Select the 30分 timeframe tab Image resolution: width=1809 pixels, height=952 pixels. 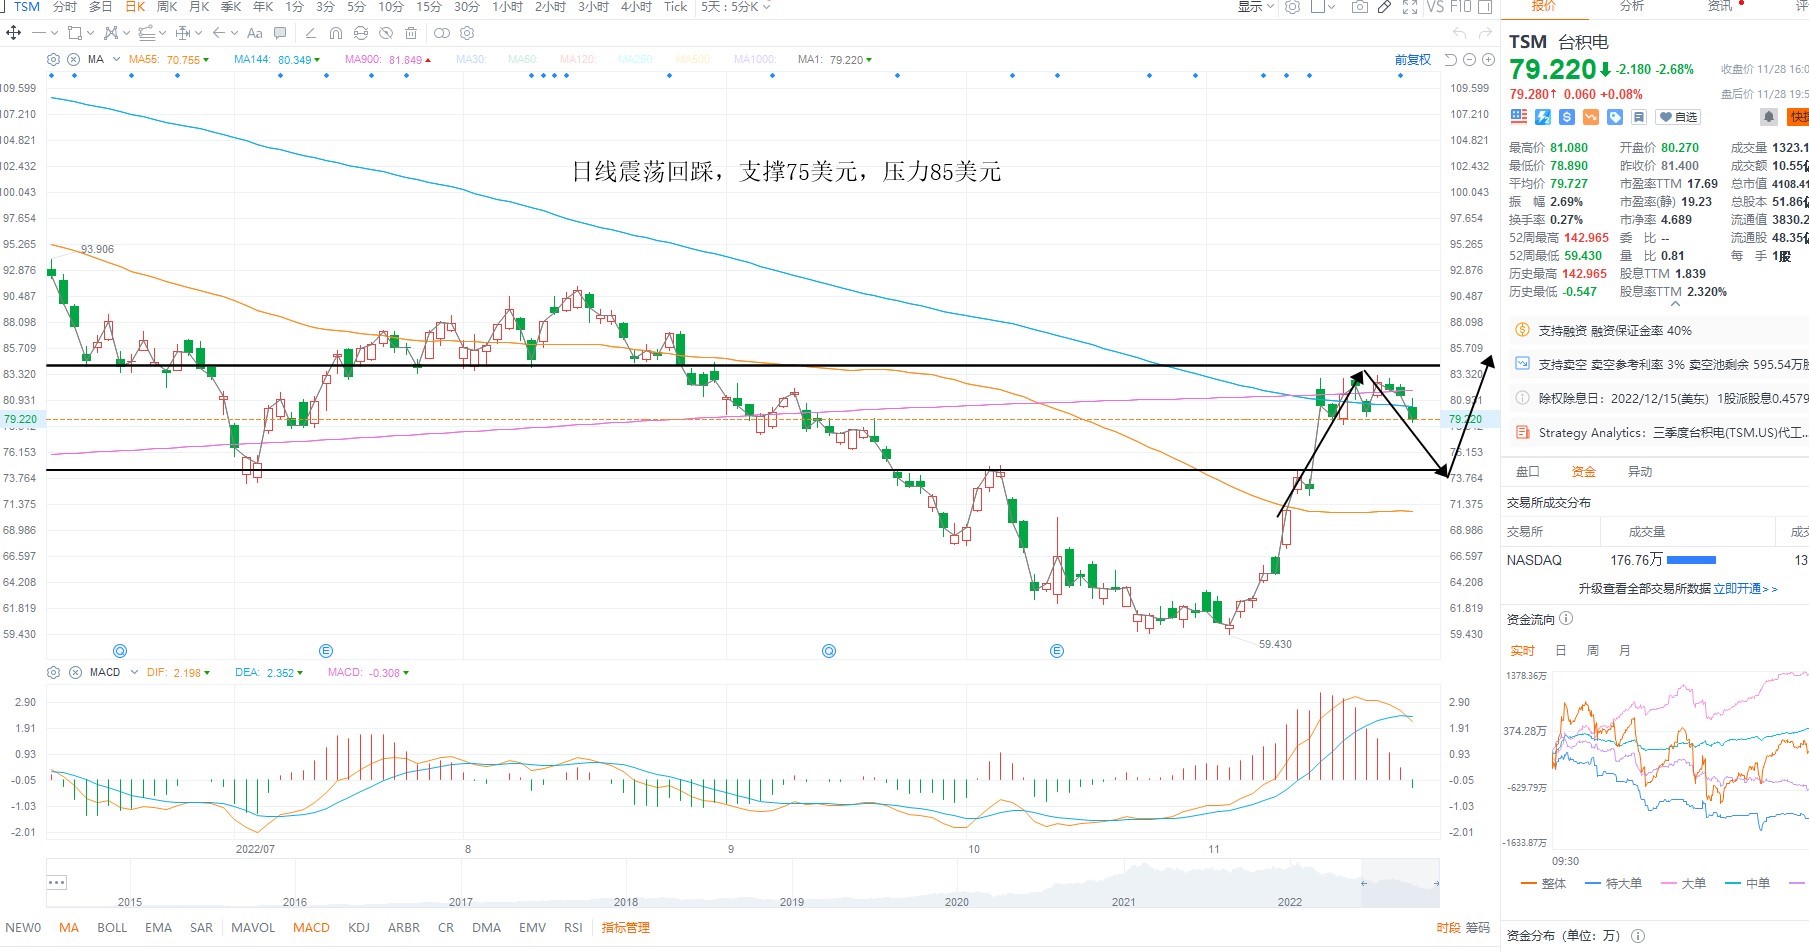[x=466, y=7]
